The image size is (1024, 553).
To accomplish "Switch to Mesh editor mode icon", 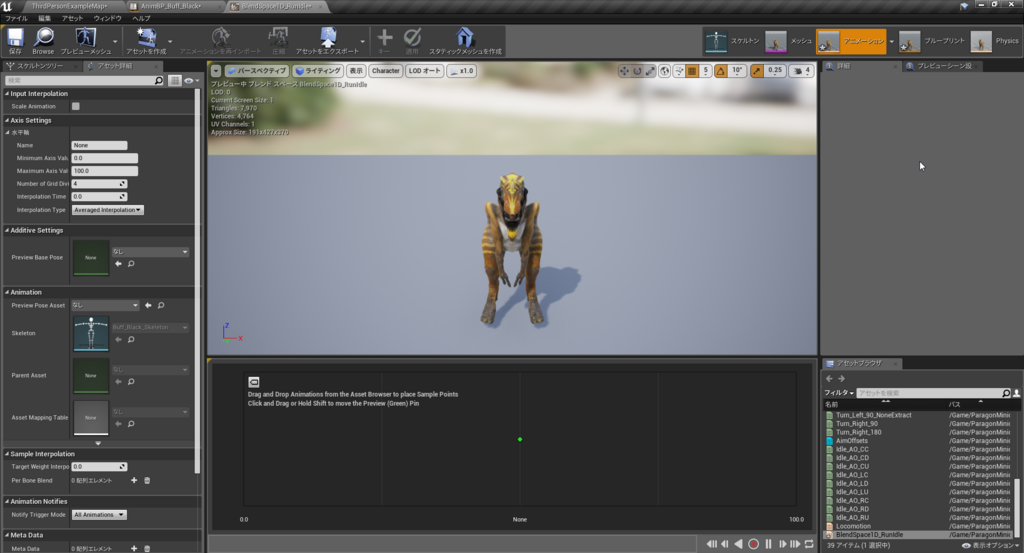I will pos(776,41).
